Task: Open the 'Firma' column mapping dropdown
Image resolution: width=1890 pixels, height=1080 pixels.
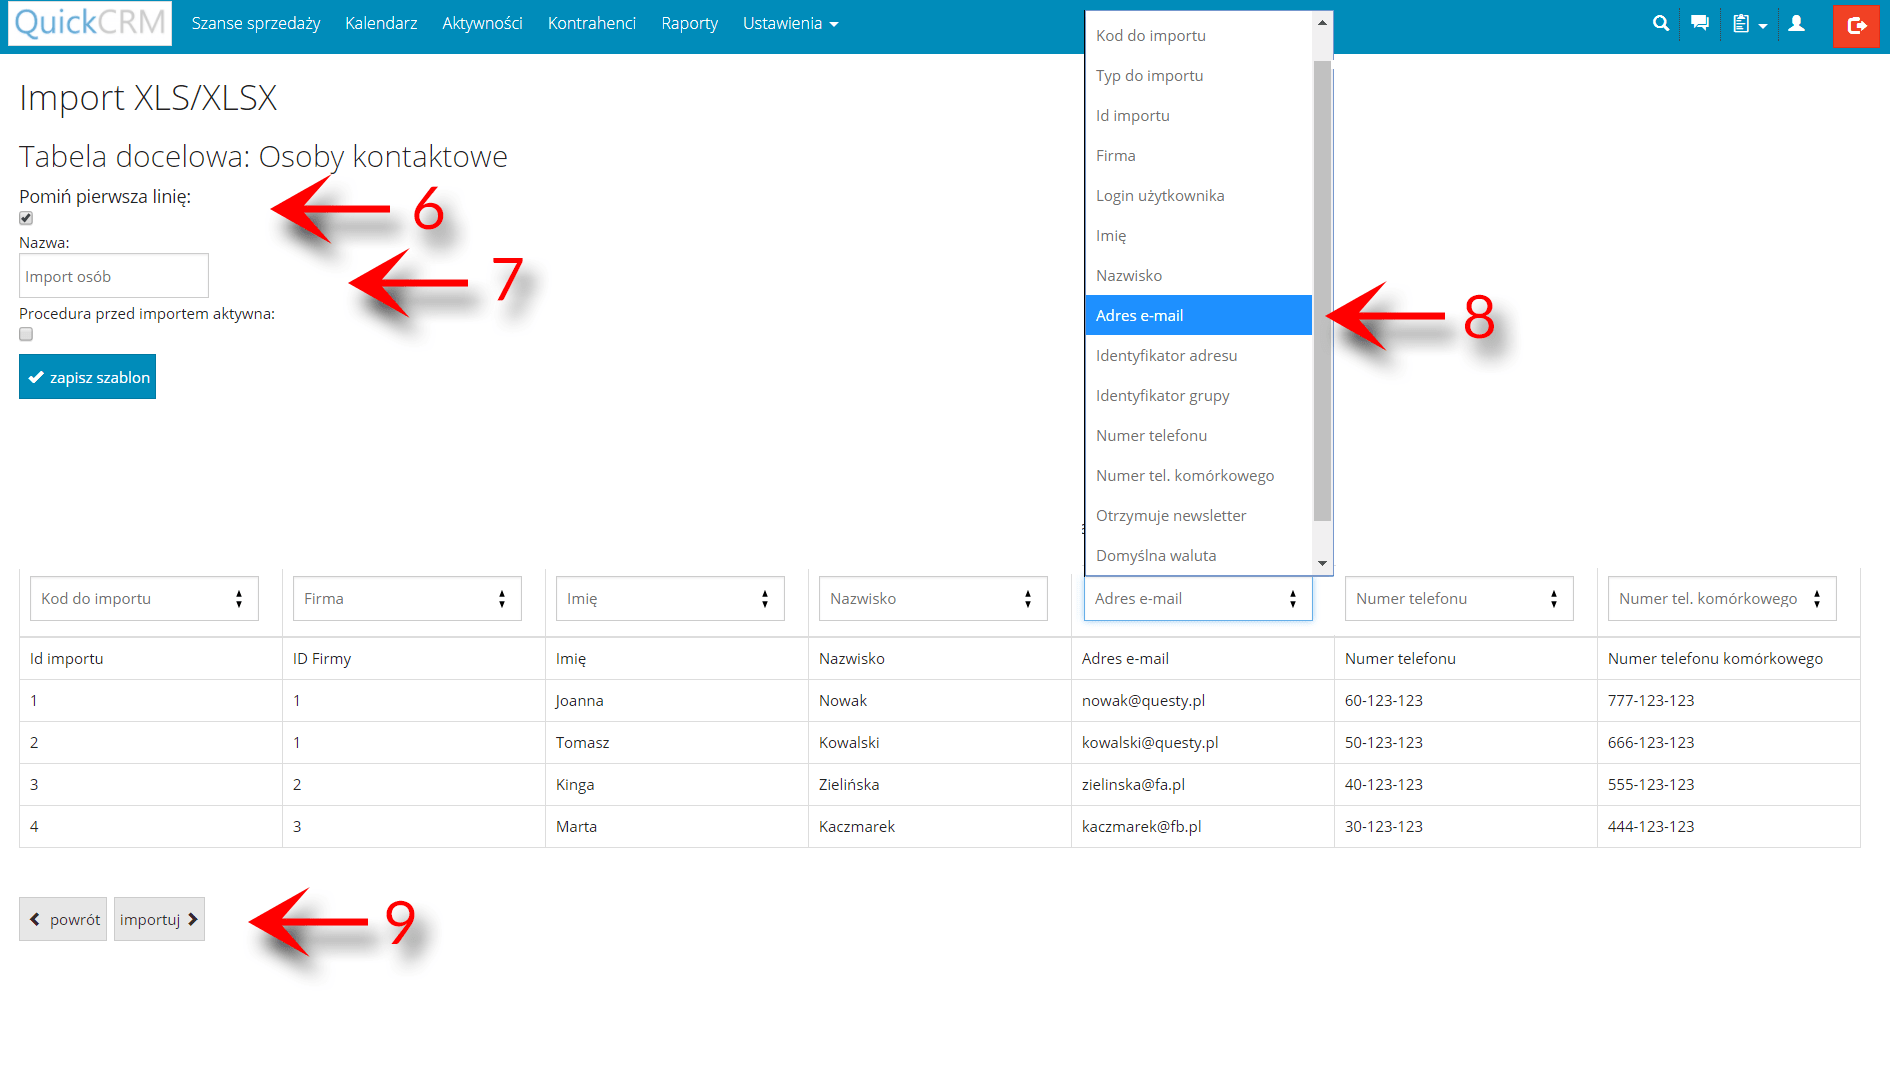Action: [406, 598]
